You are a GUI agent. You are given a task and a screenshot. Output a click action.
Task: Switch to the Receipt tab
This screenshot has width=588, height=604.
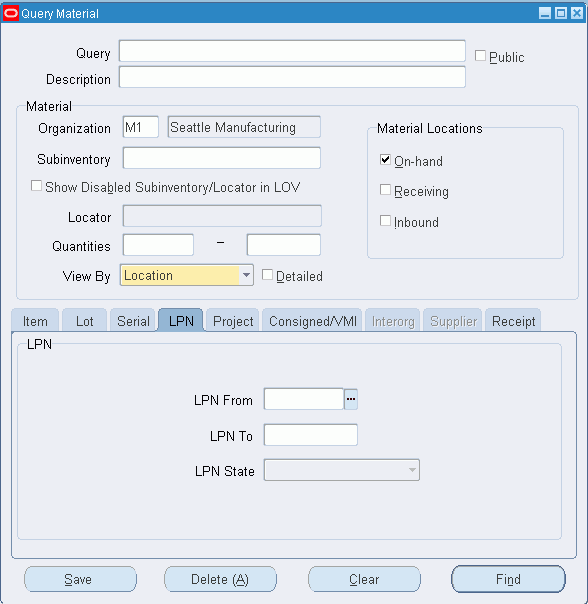tap(513, 320)
